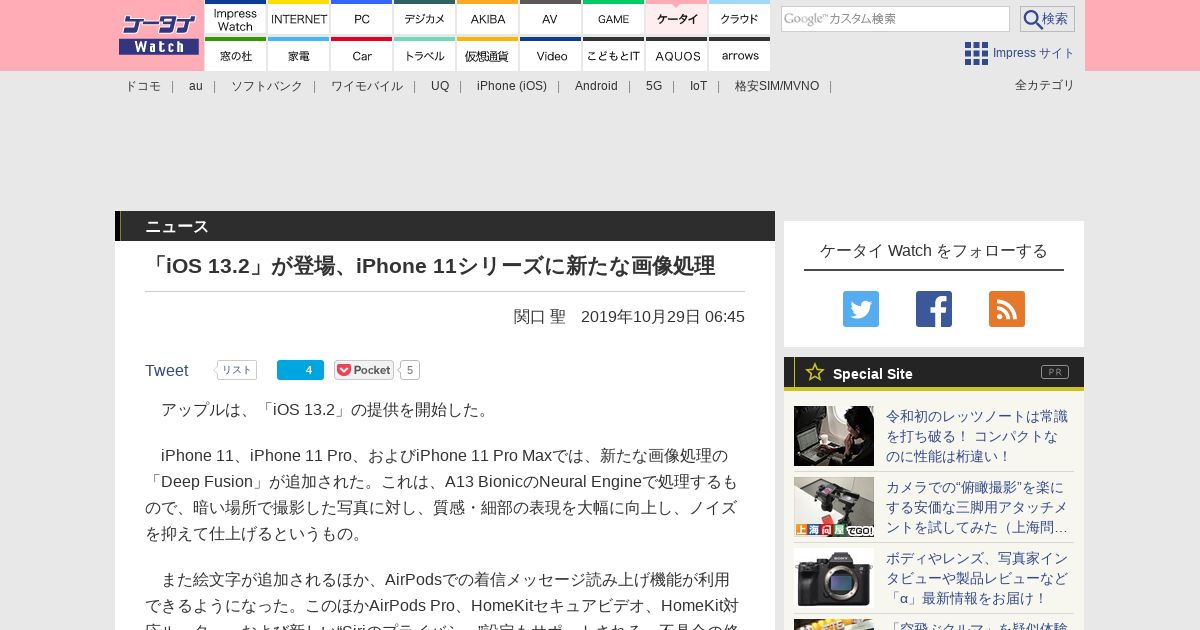Open the Impress サイト grid icon

tap(976, 53)
